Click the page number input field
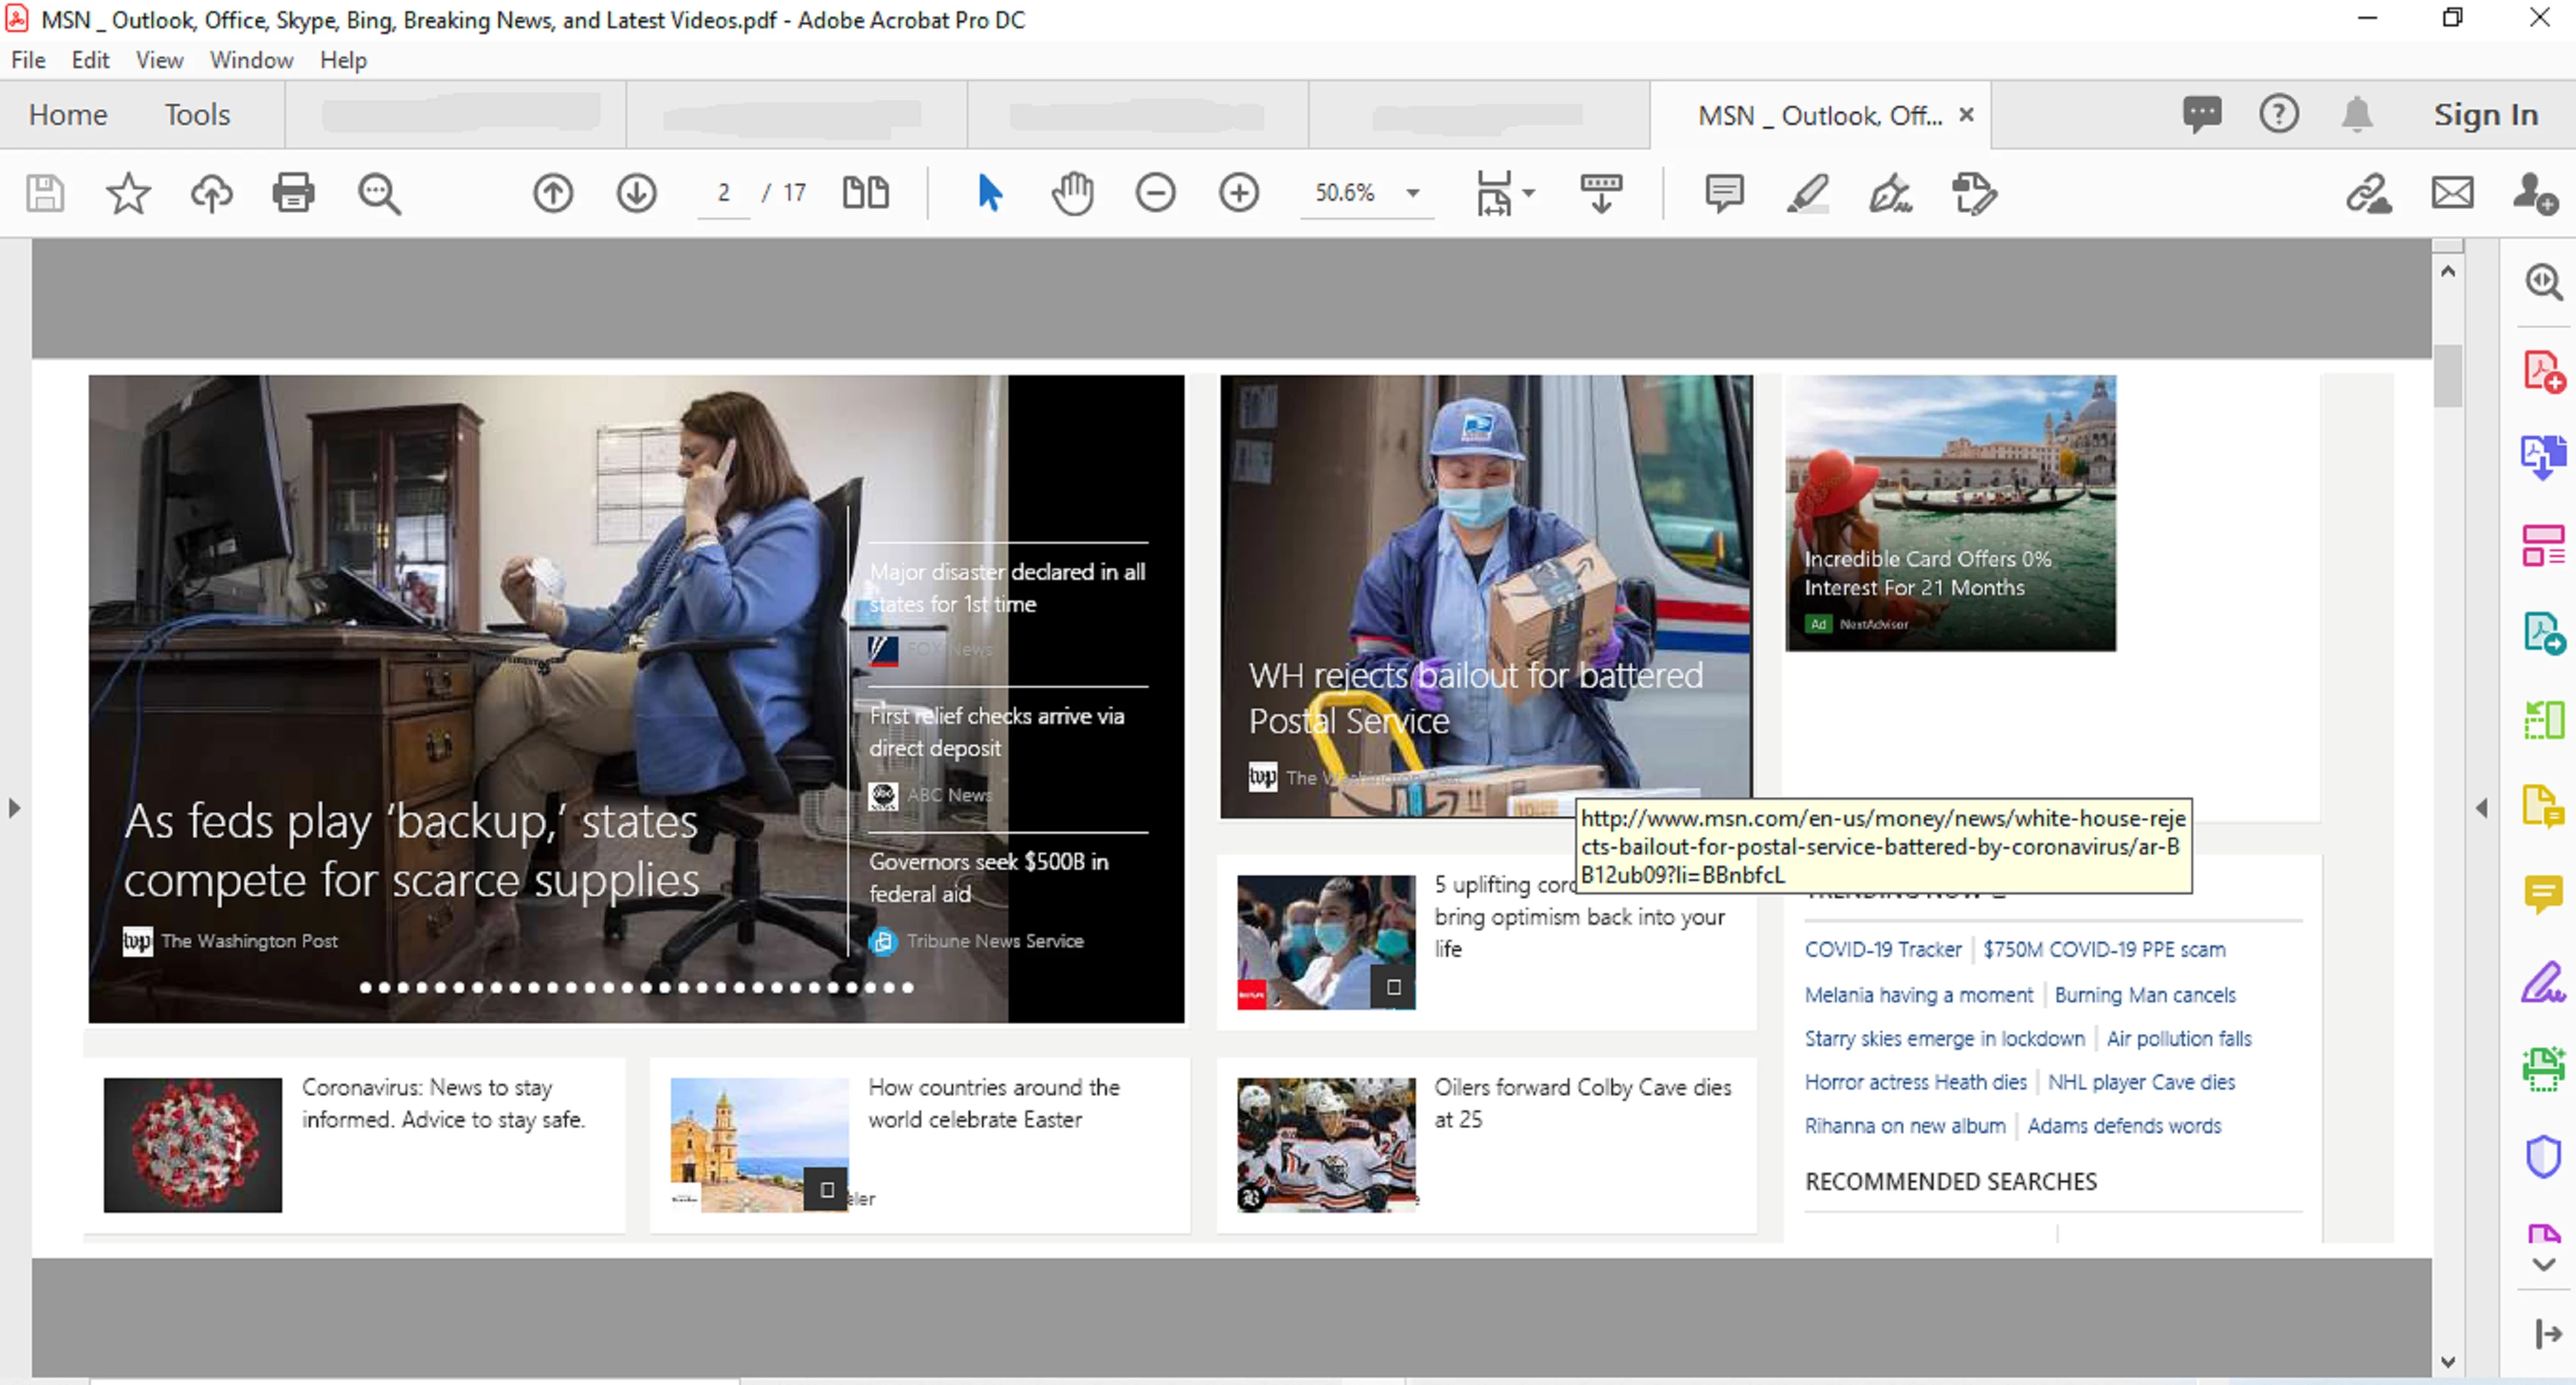This screenshot has width=2576, height=1385. (723, 192)
